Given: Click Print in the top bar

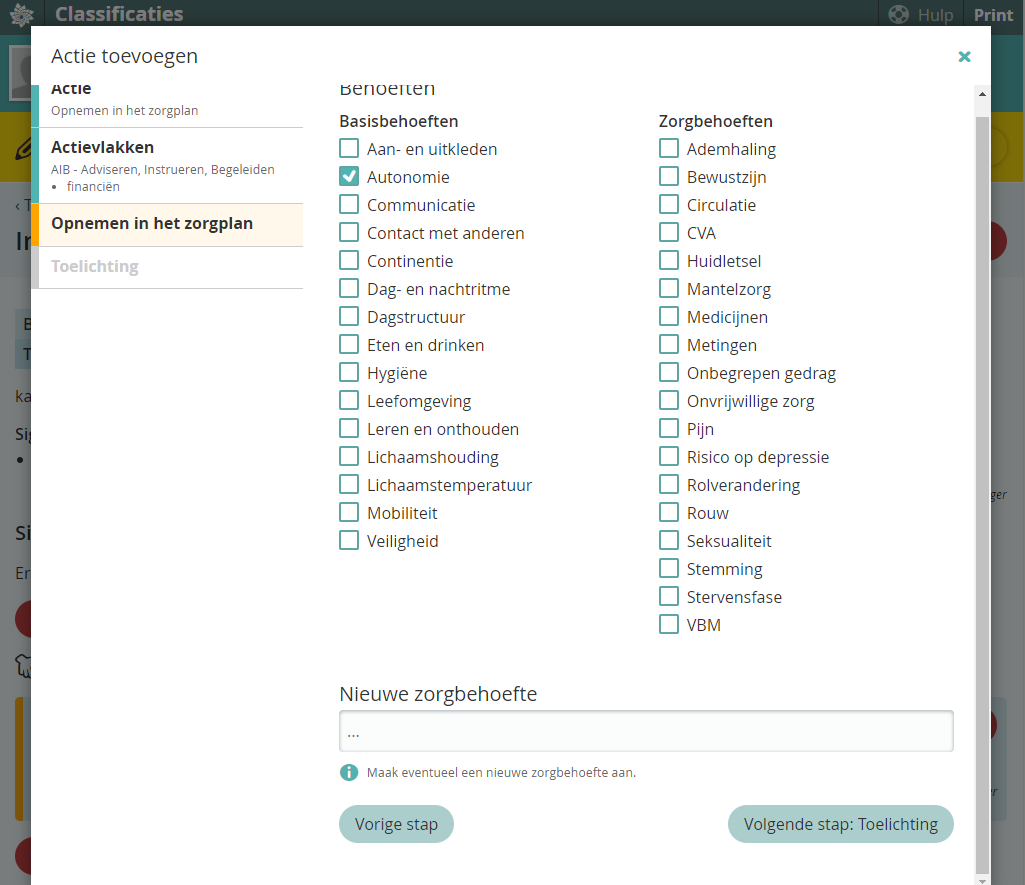Looking at the screenshot, I should [x=993, y=14].
